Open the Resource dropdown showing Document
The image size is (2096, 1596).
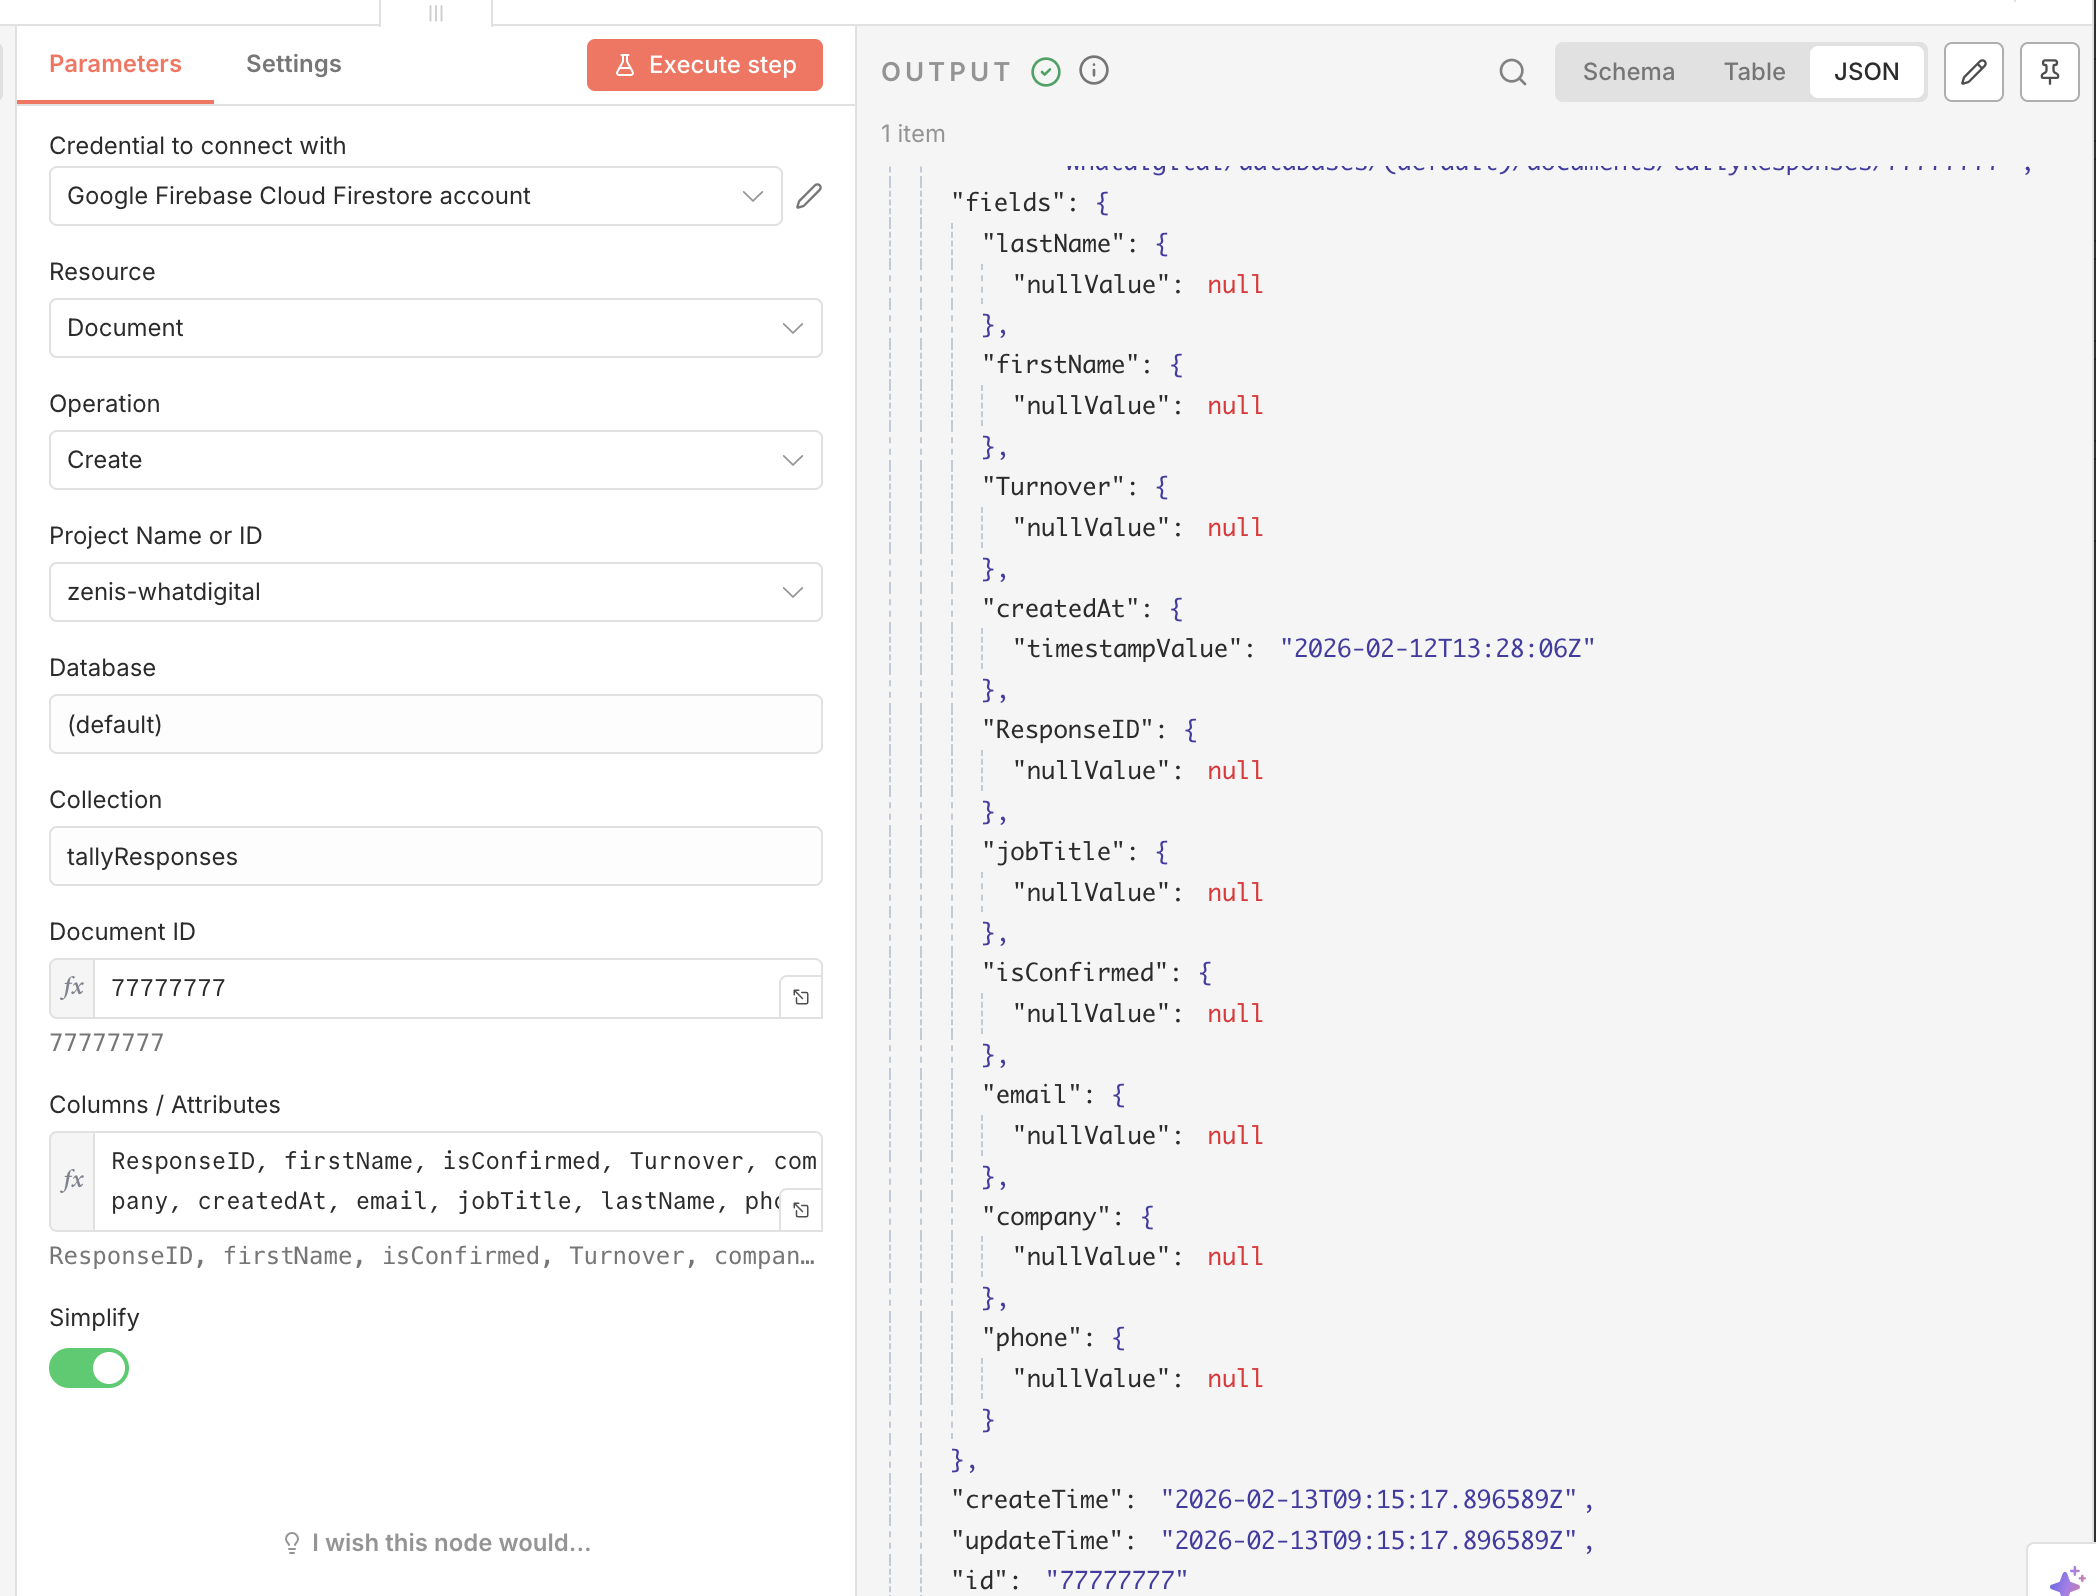point(436,328)
